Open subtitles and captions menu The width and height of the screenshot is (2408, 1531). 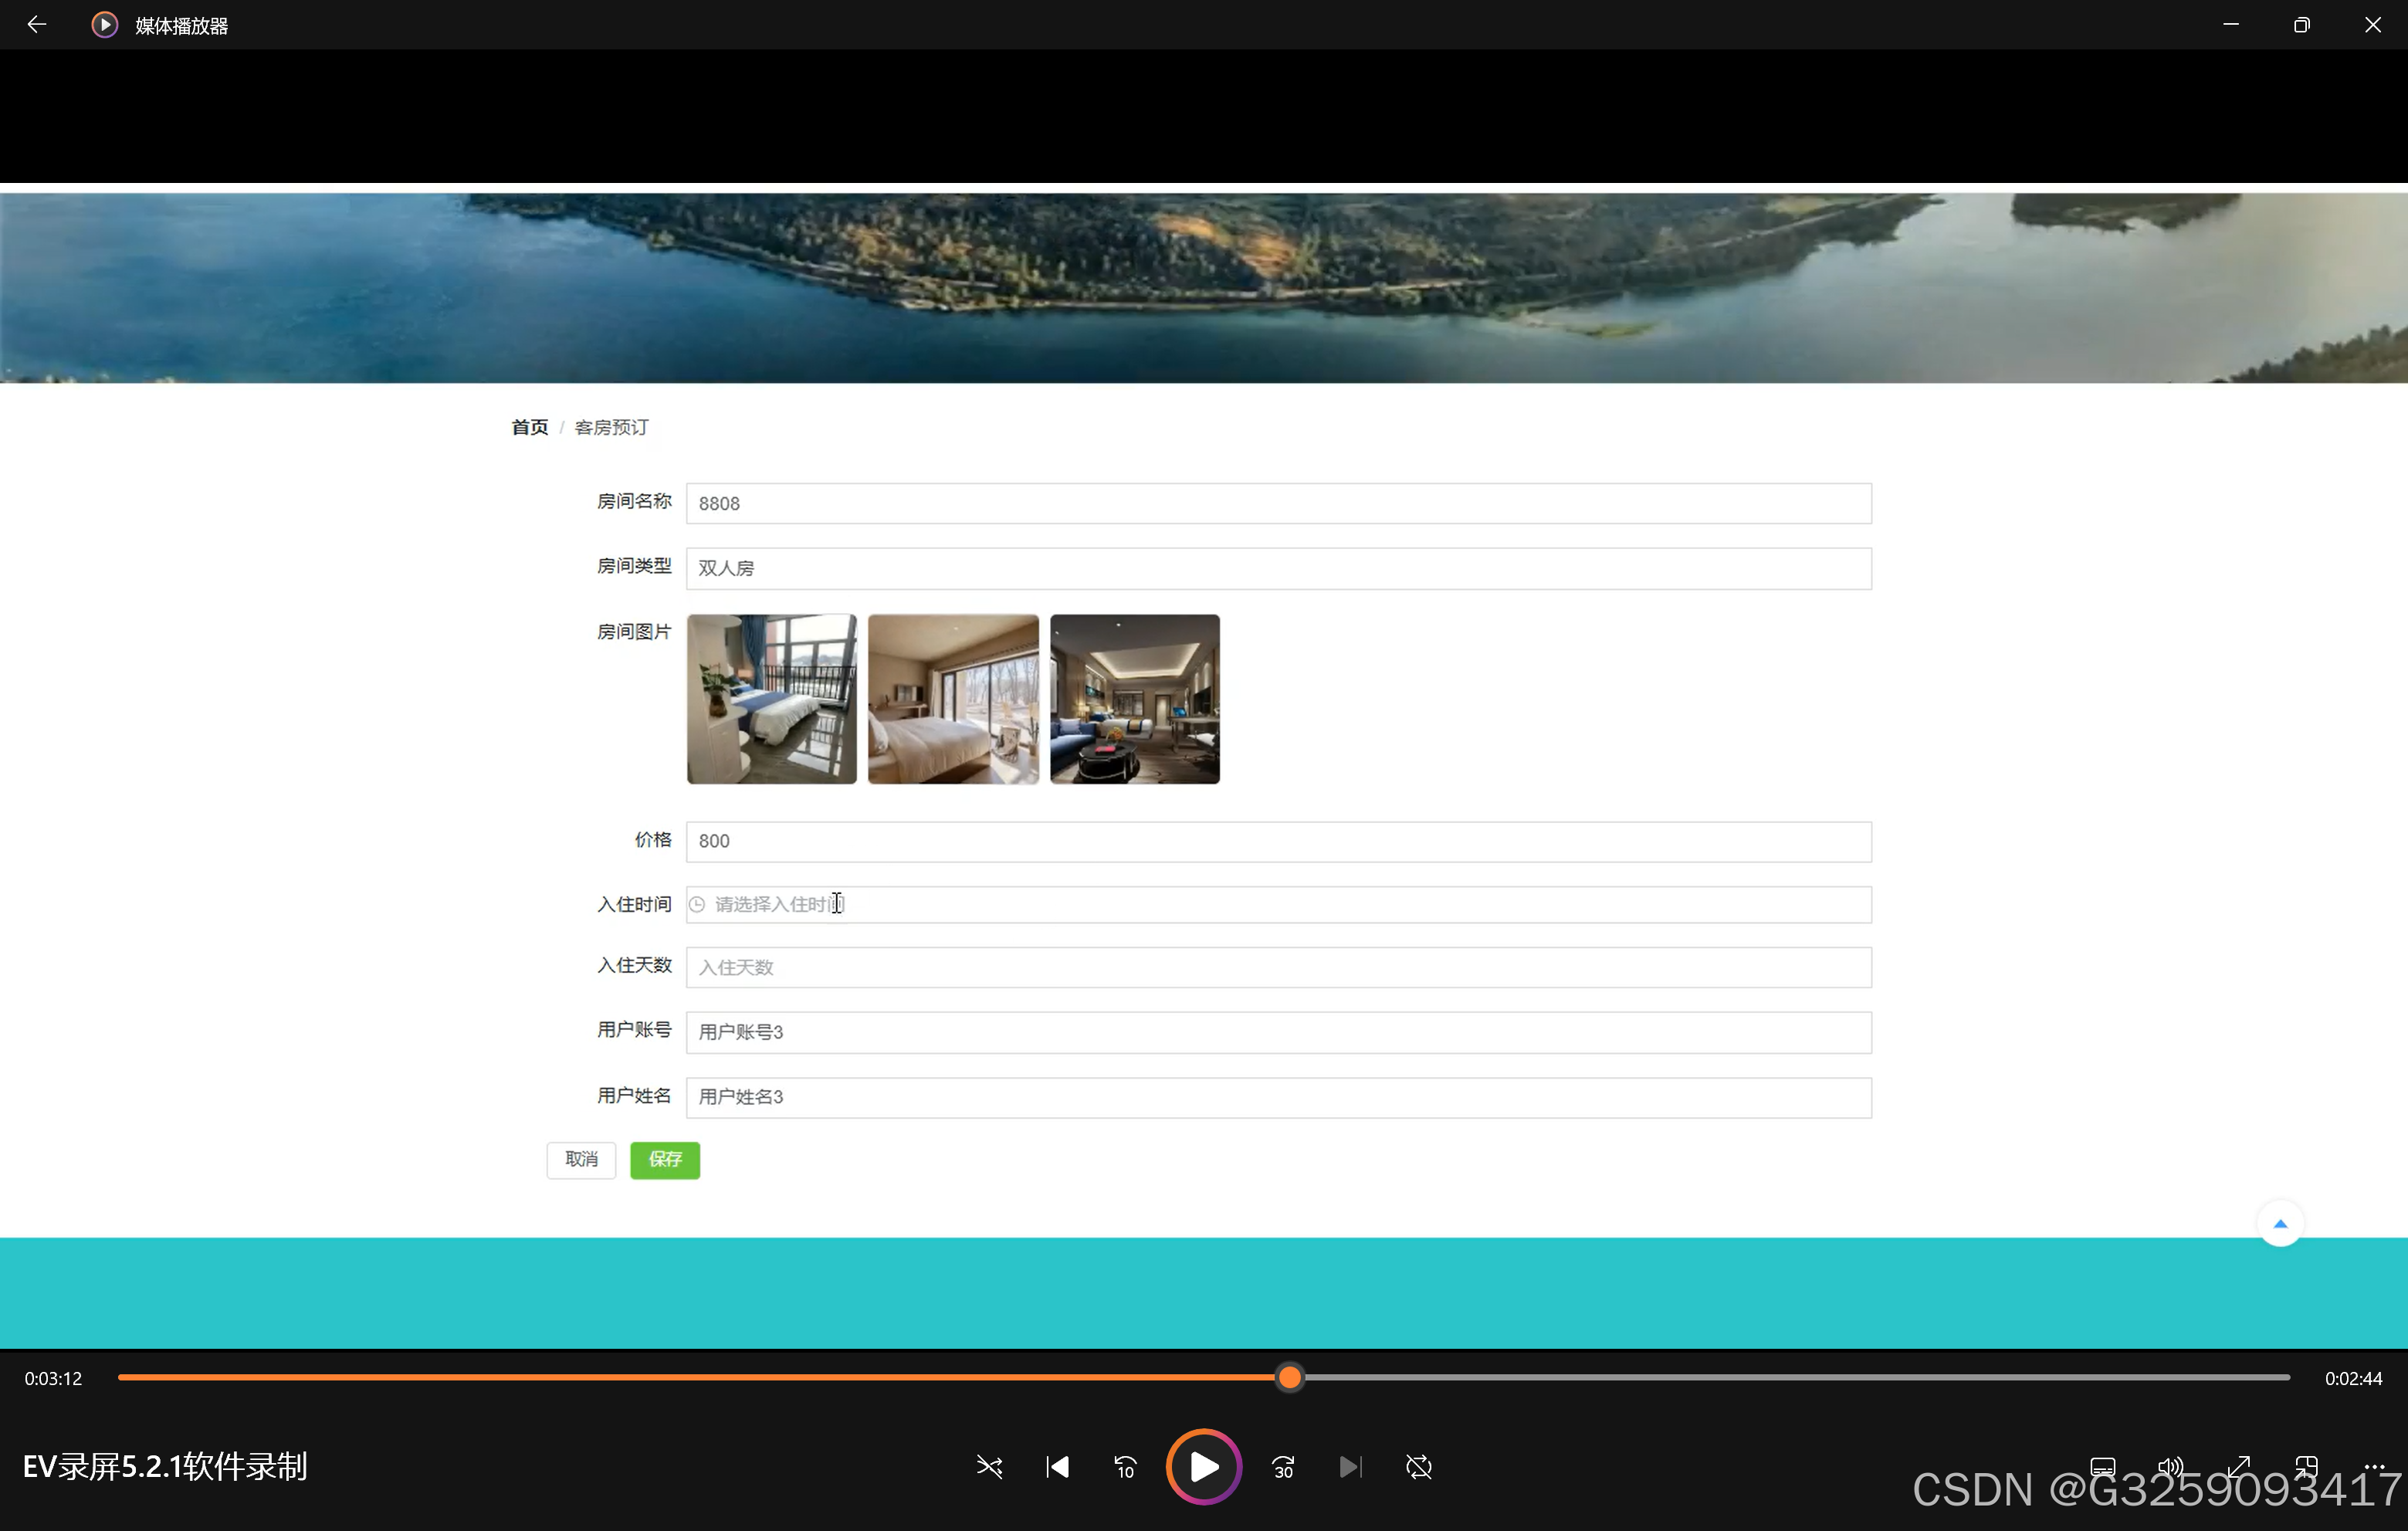click(x=2103, y=1466)
